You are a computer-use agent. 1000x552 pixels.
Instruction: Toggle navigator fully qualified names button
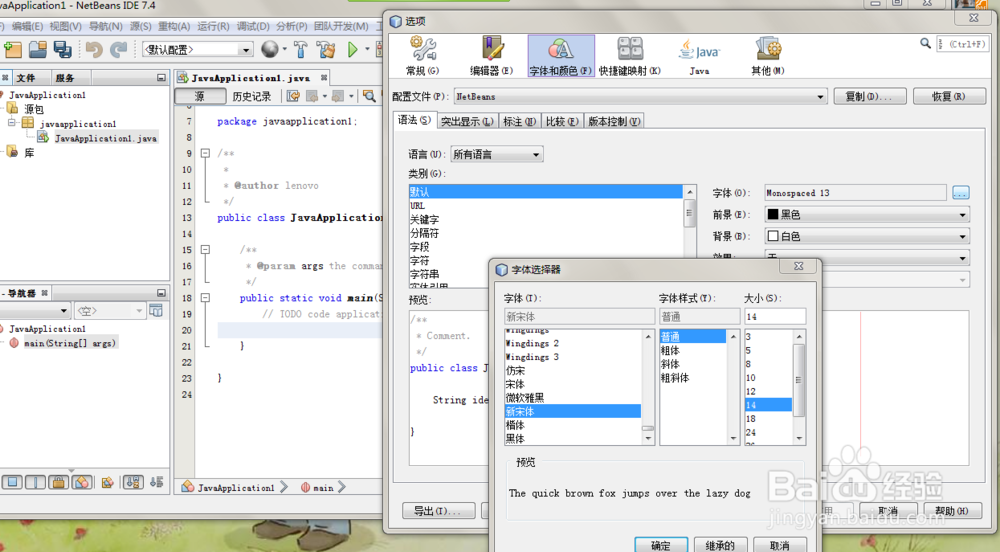[107, 483]
